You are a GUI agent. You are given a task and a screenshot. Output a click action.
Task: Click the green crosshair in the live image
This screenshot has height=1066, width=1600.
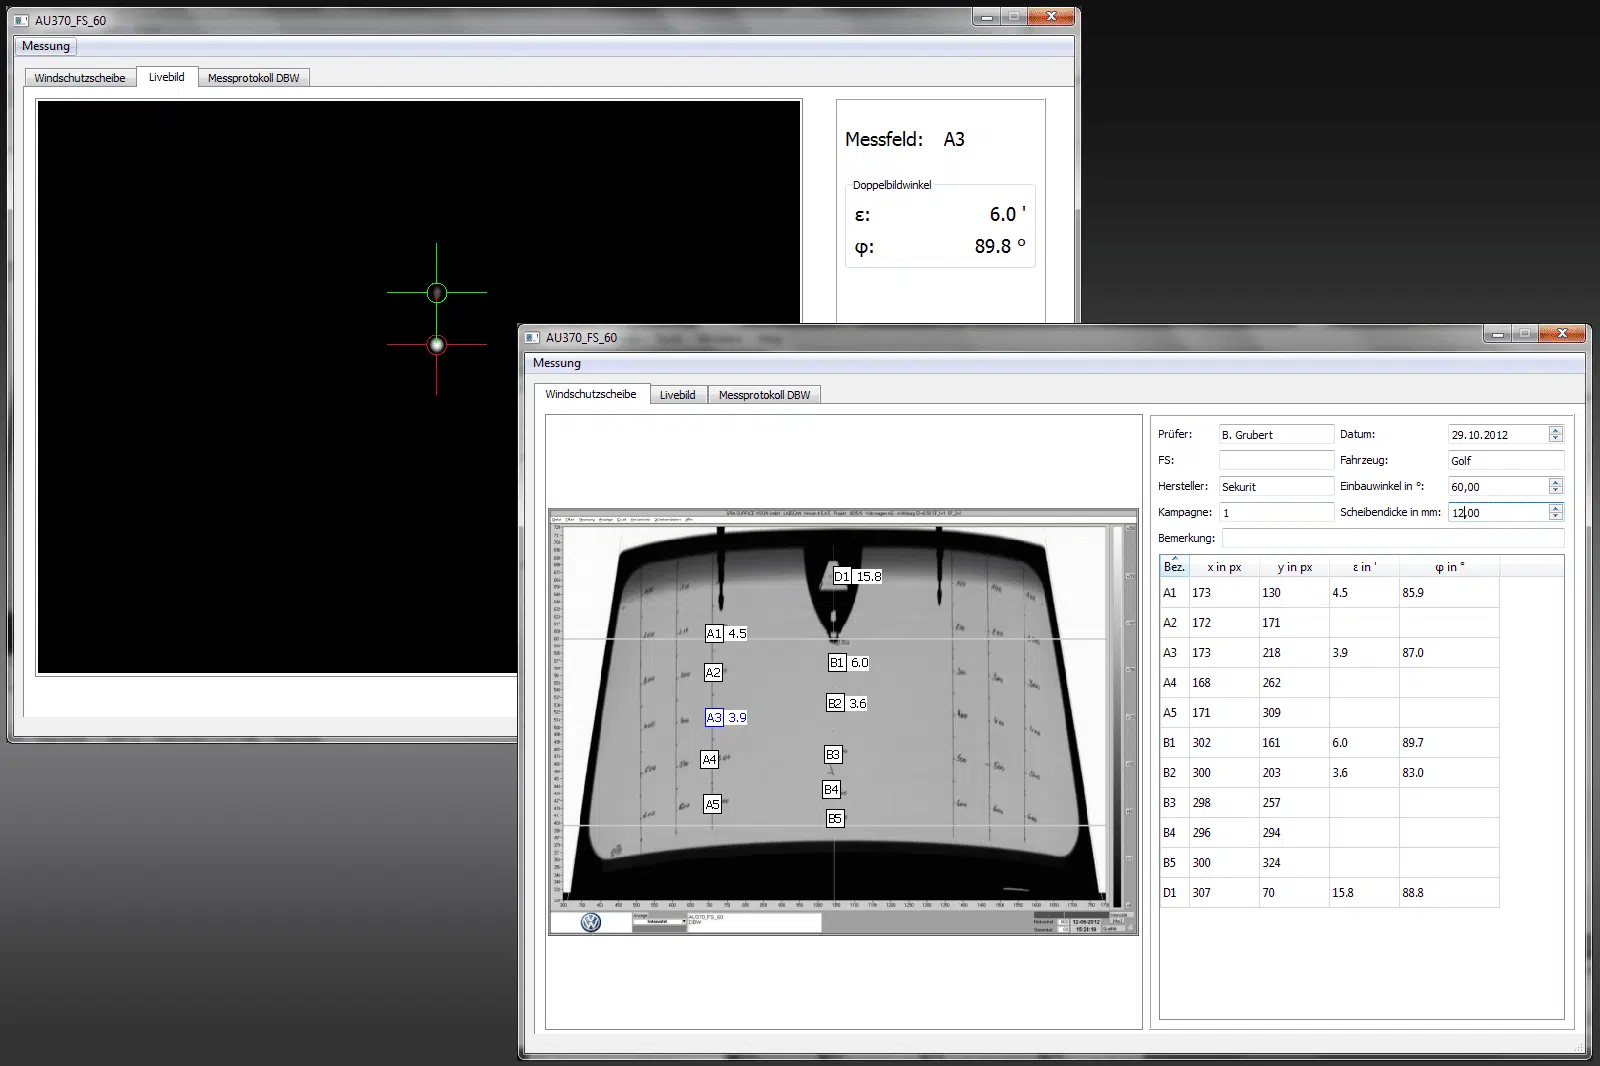pos(436,293)
